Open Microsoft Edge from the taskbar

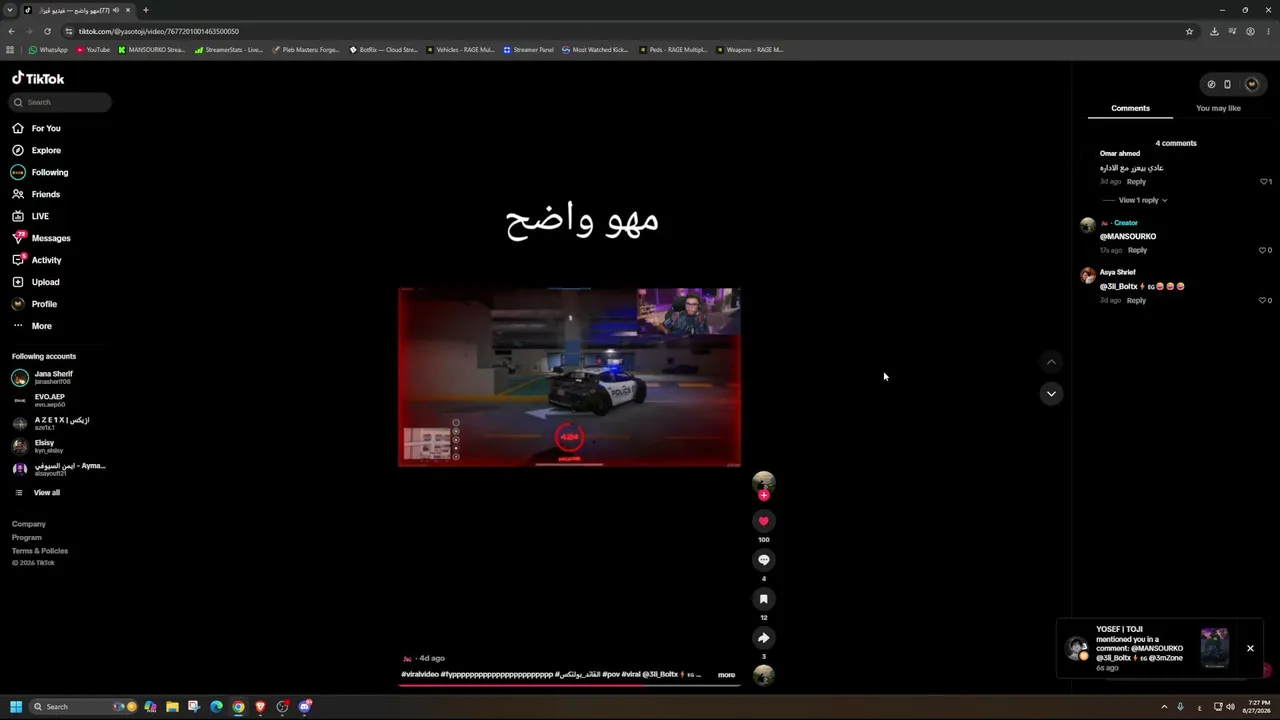click(216, 707)
